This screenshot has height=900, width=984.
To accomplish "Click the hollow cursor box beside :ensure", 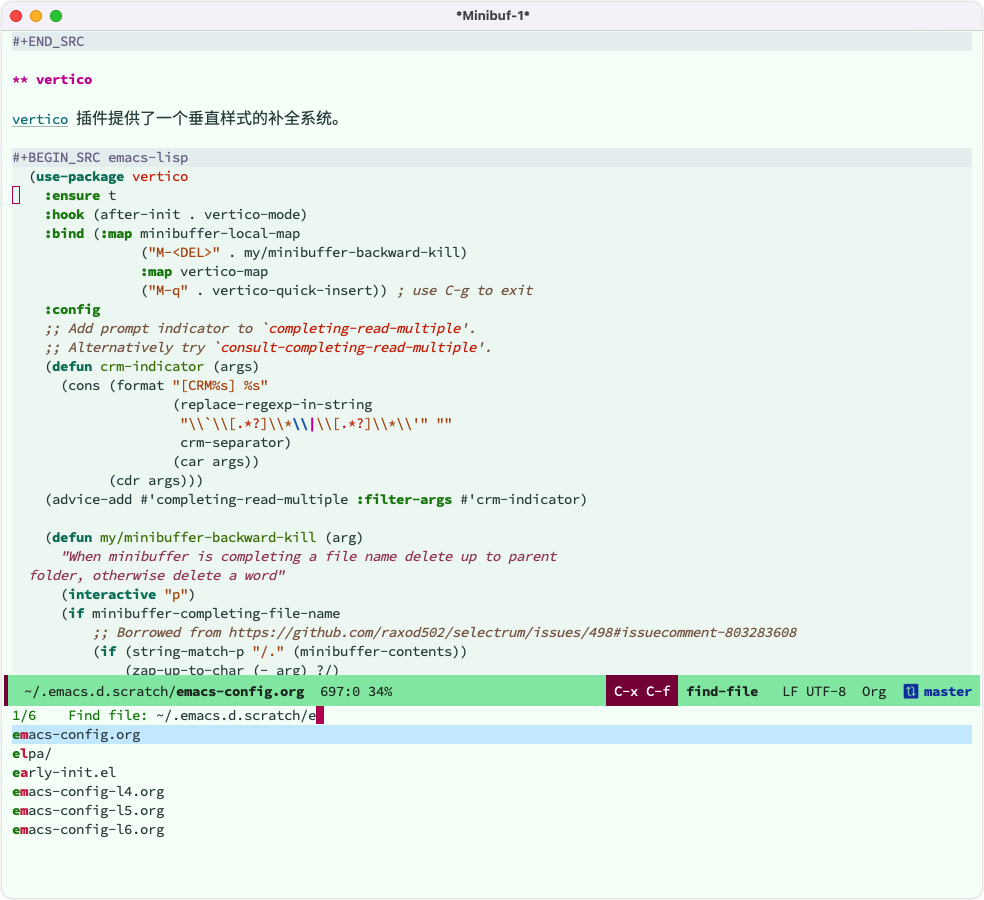I will pyautogui.click(x=16, y=195).
